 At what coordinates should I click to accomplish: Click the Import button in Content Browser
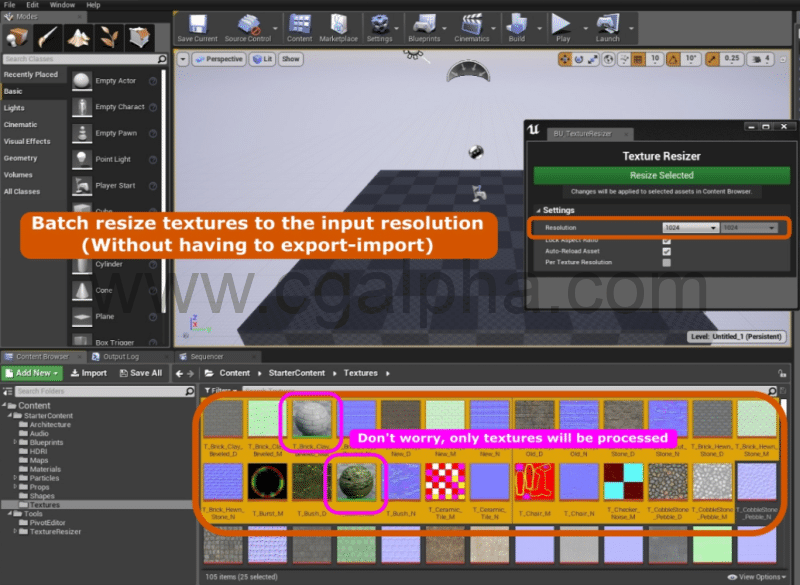point(90,372)
